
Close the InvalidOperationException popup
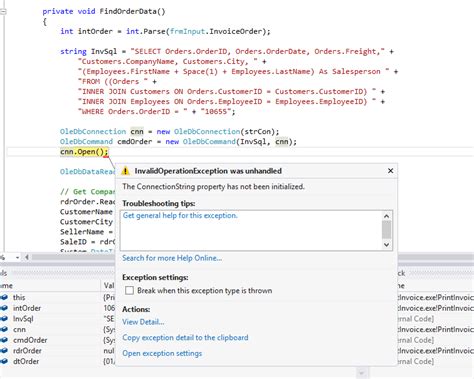point(391,171)
